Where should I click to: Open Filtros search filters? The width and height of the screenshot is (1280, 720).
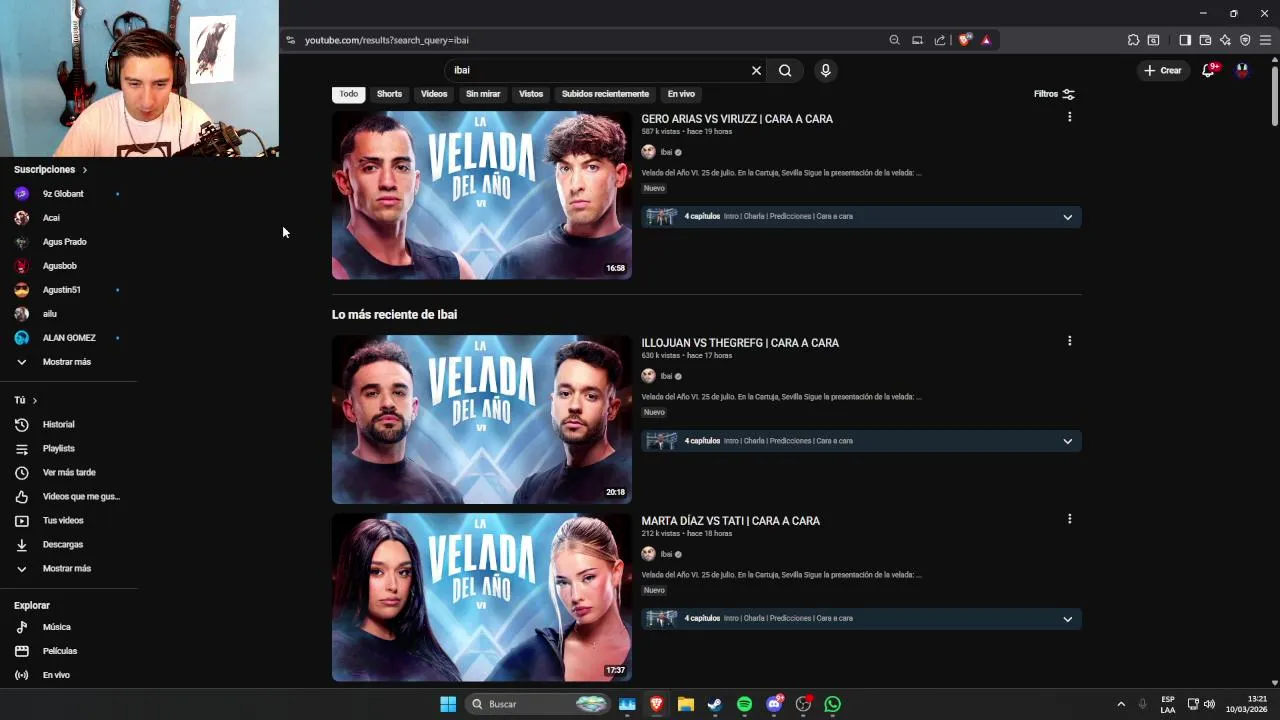coord(1054,94)
